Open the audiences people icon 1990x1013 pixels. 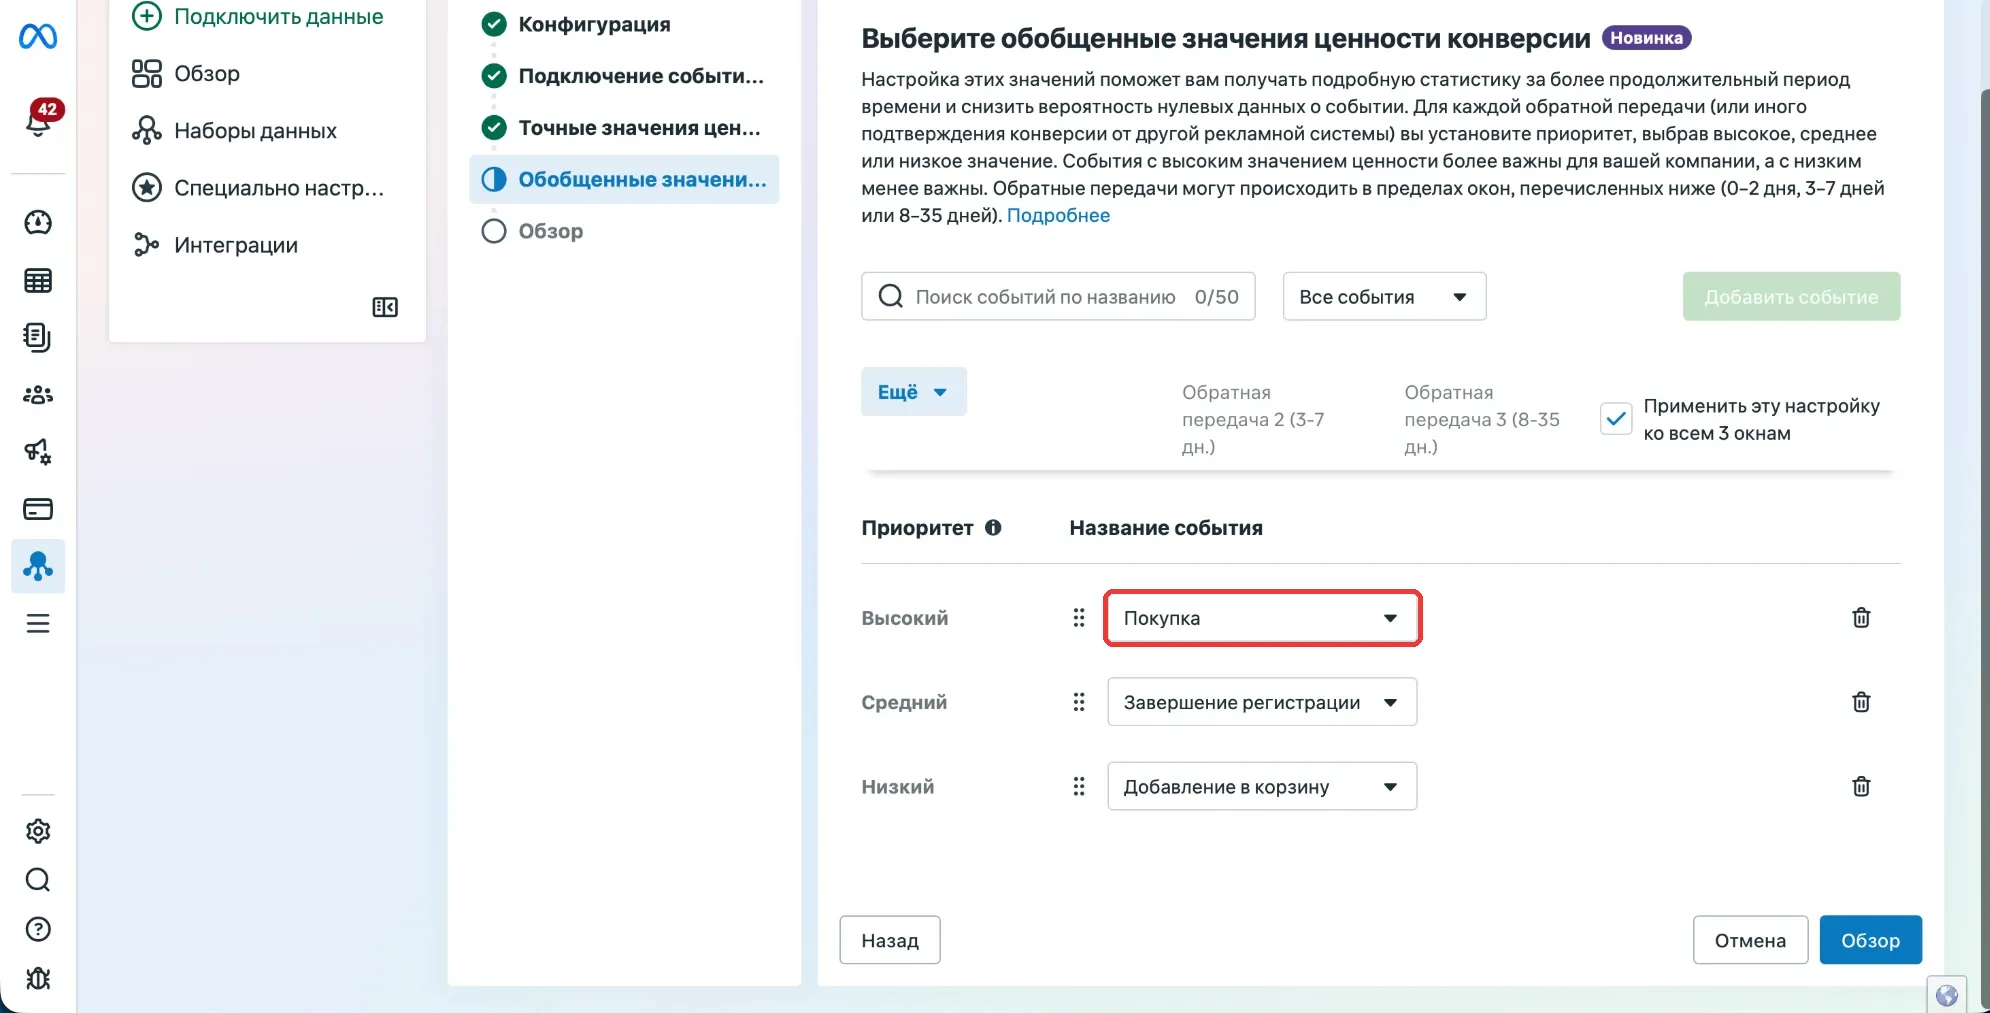tap(38, 395)
